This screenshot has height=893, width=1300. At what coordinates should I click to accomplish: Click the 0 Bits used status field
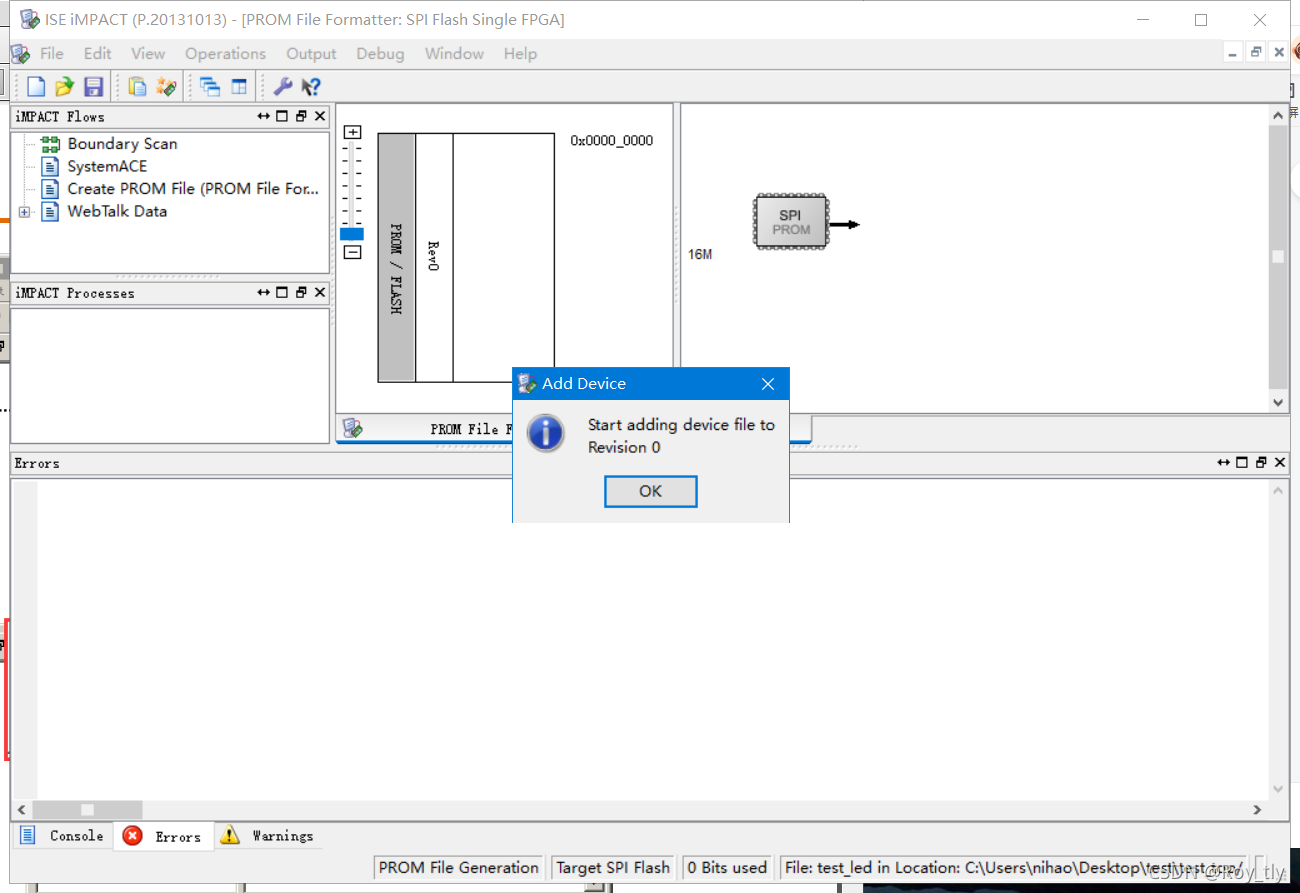(x=727, y=868)
